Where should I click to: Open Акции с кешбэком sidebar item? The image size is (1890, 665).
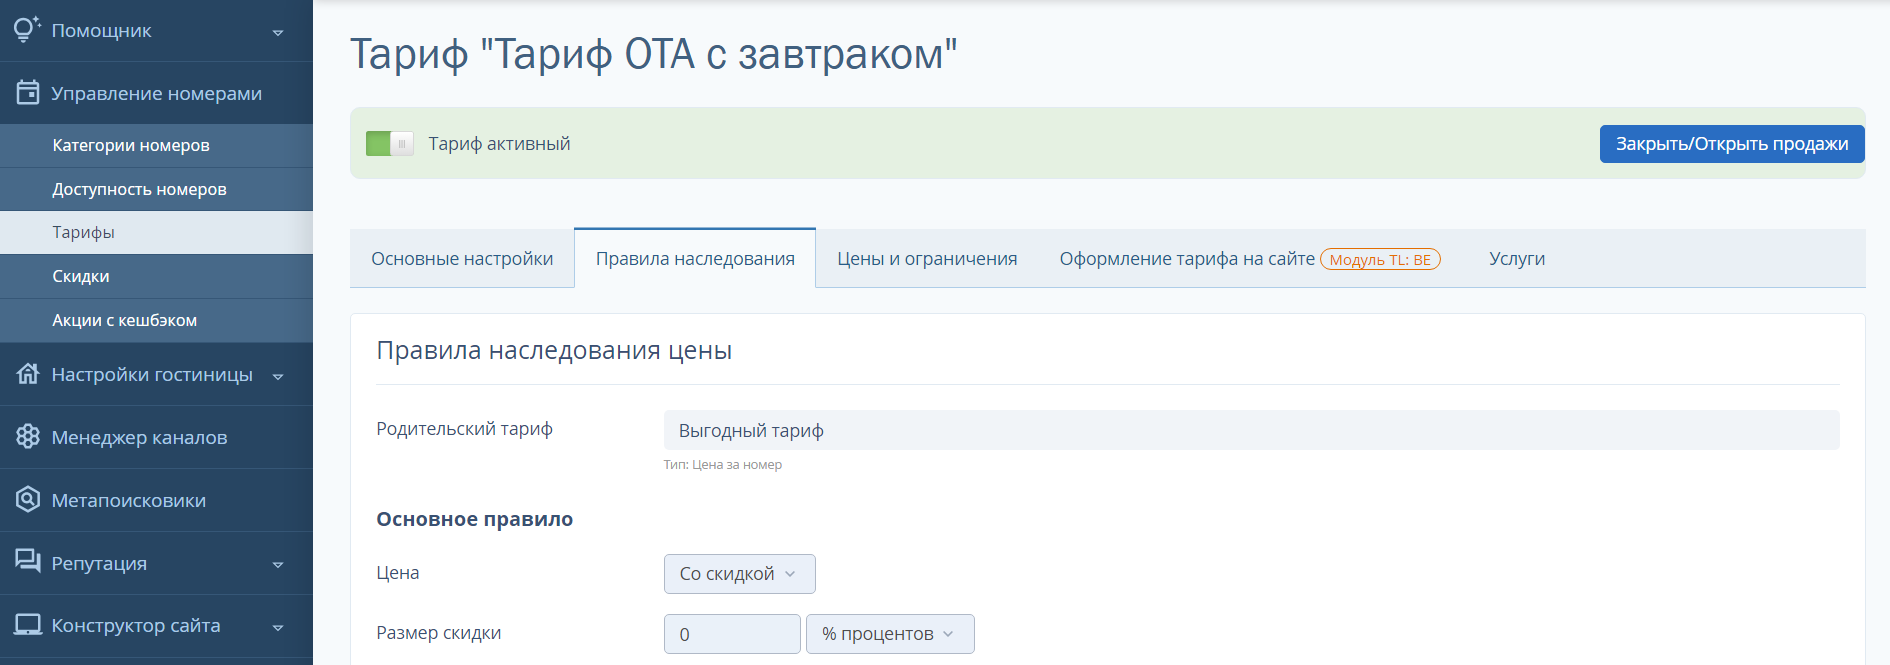coord(156,320)
